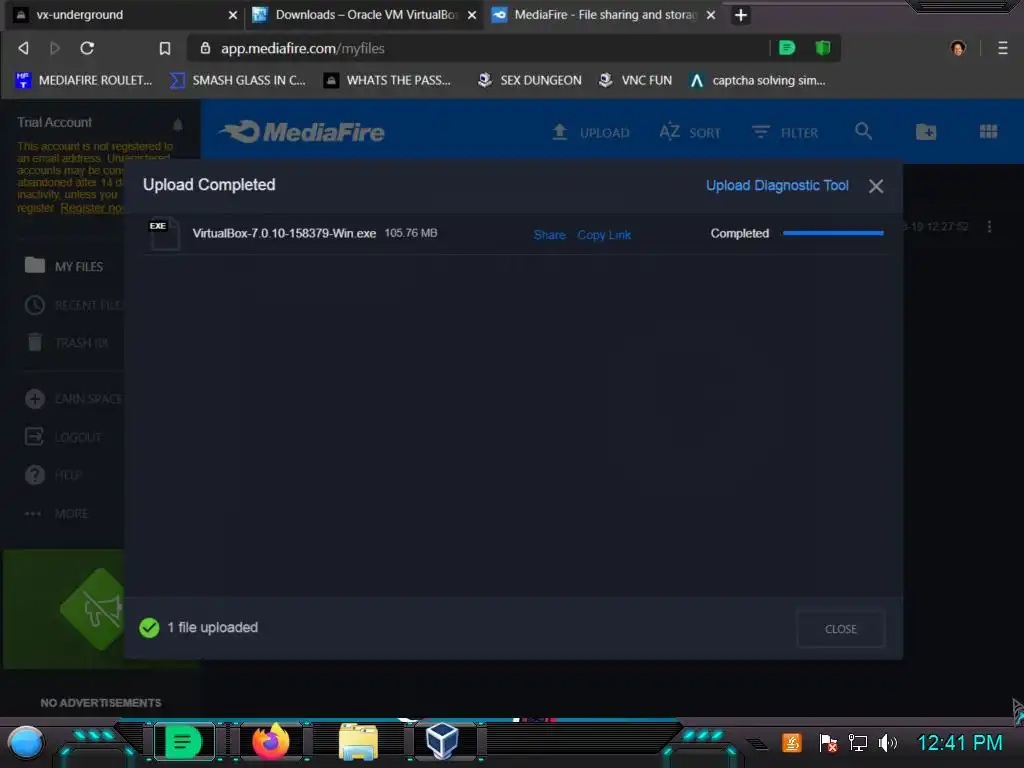Click LOGOUT in the sidebar

(63, 437)
